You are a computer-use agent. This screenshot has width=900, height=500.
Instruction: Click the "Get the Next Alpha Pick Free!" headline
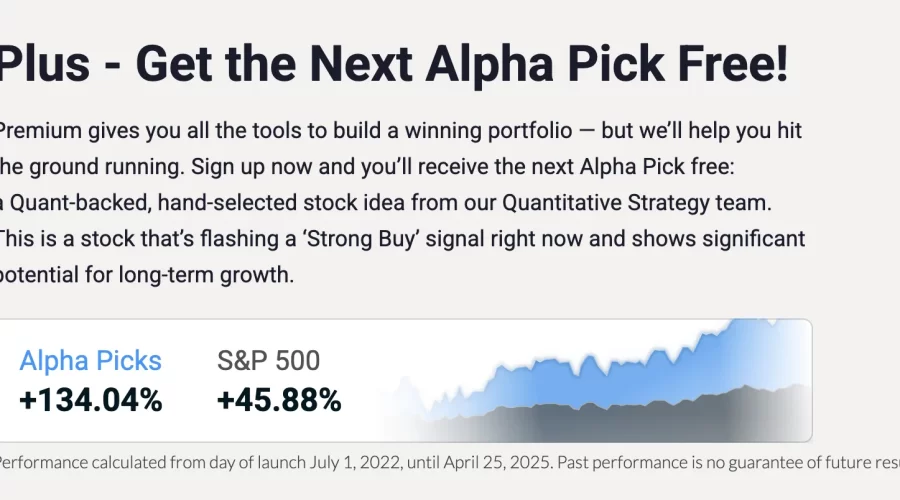point(462,64)
